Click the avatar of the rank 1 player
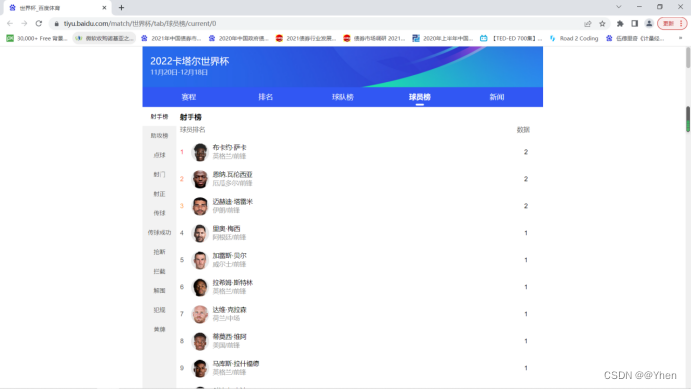This screenshot has width=692, height=389. (200, 152)
